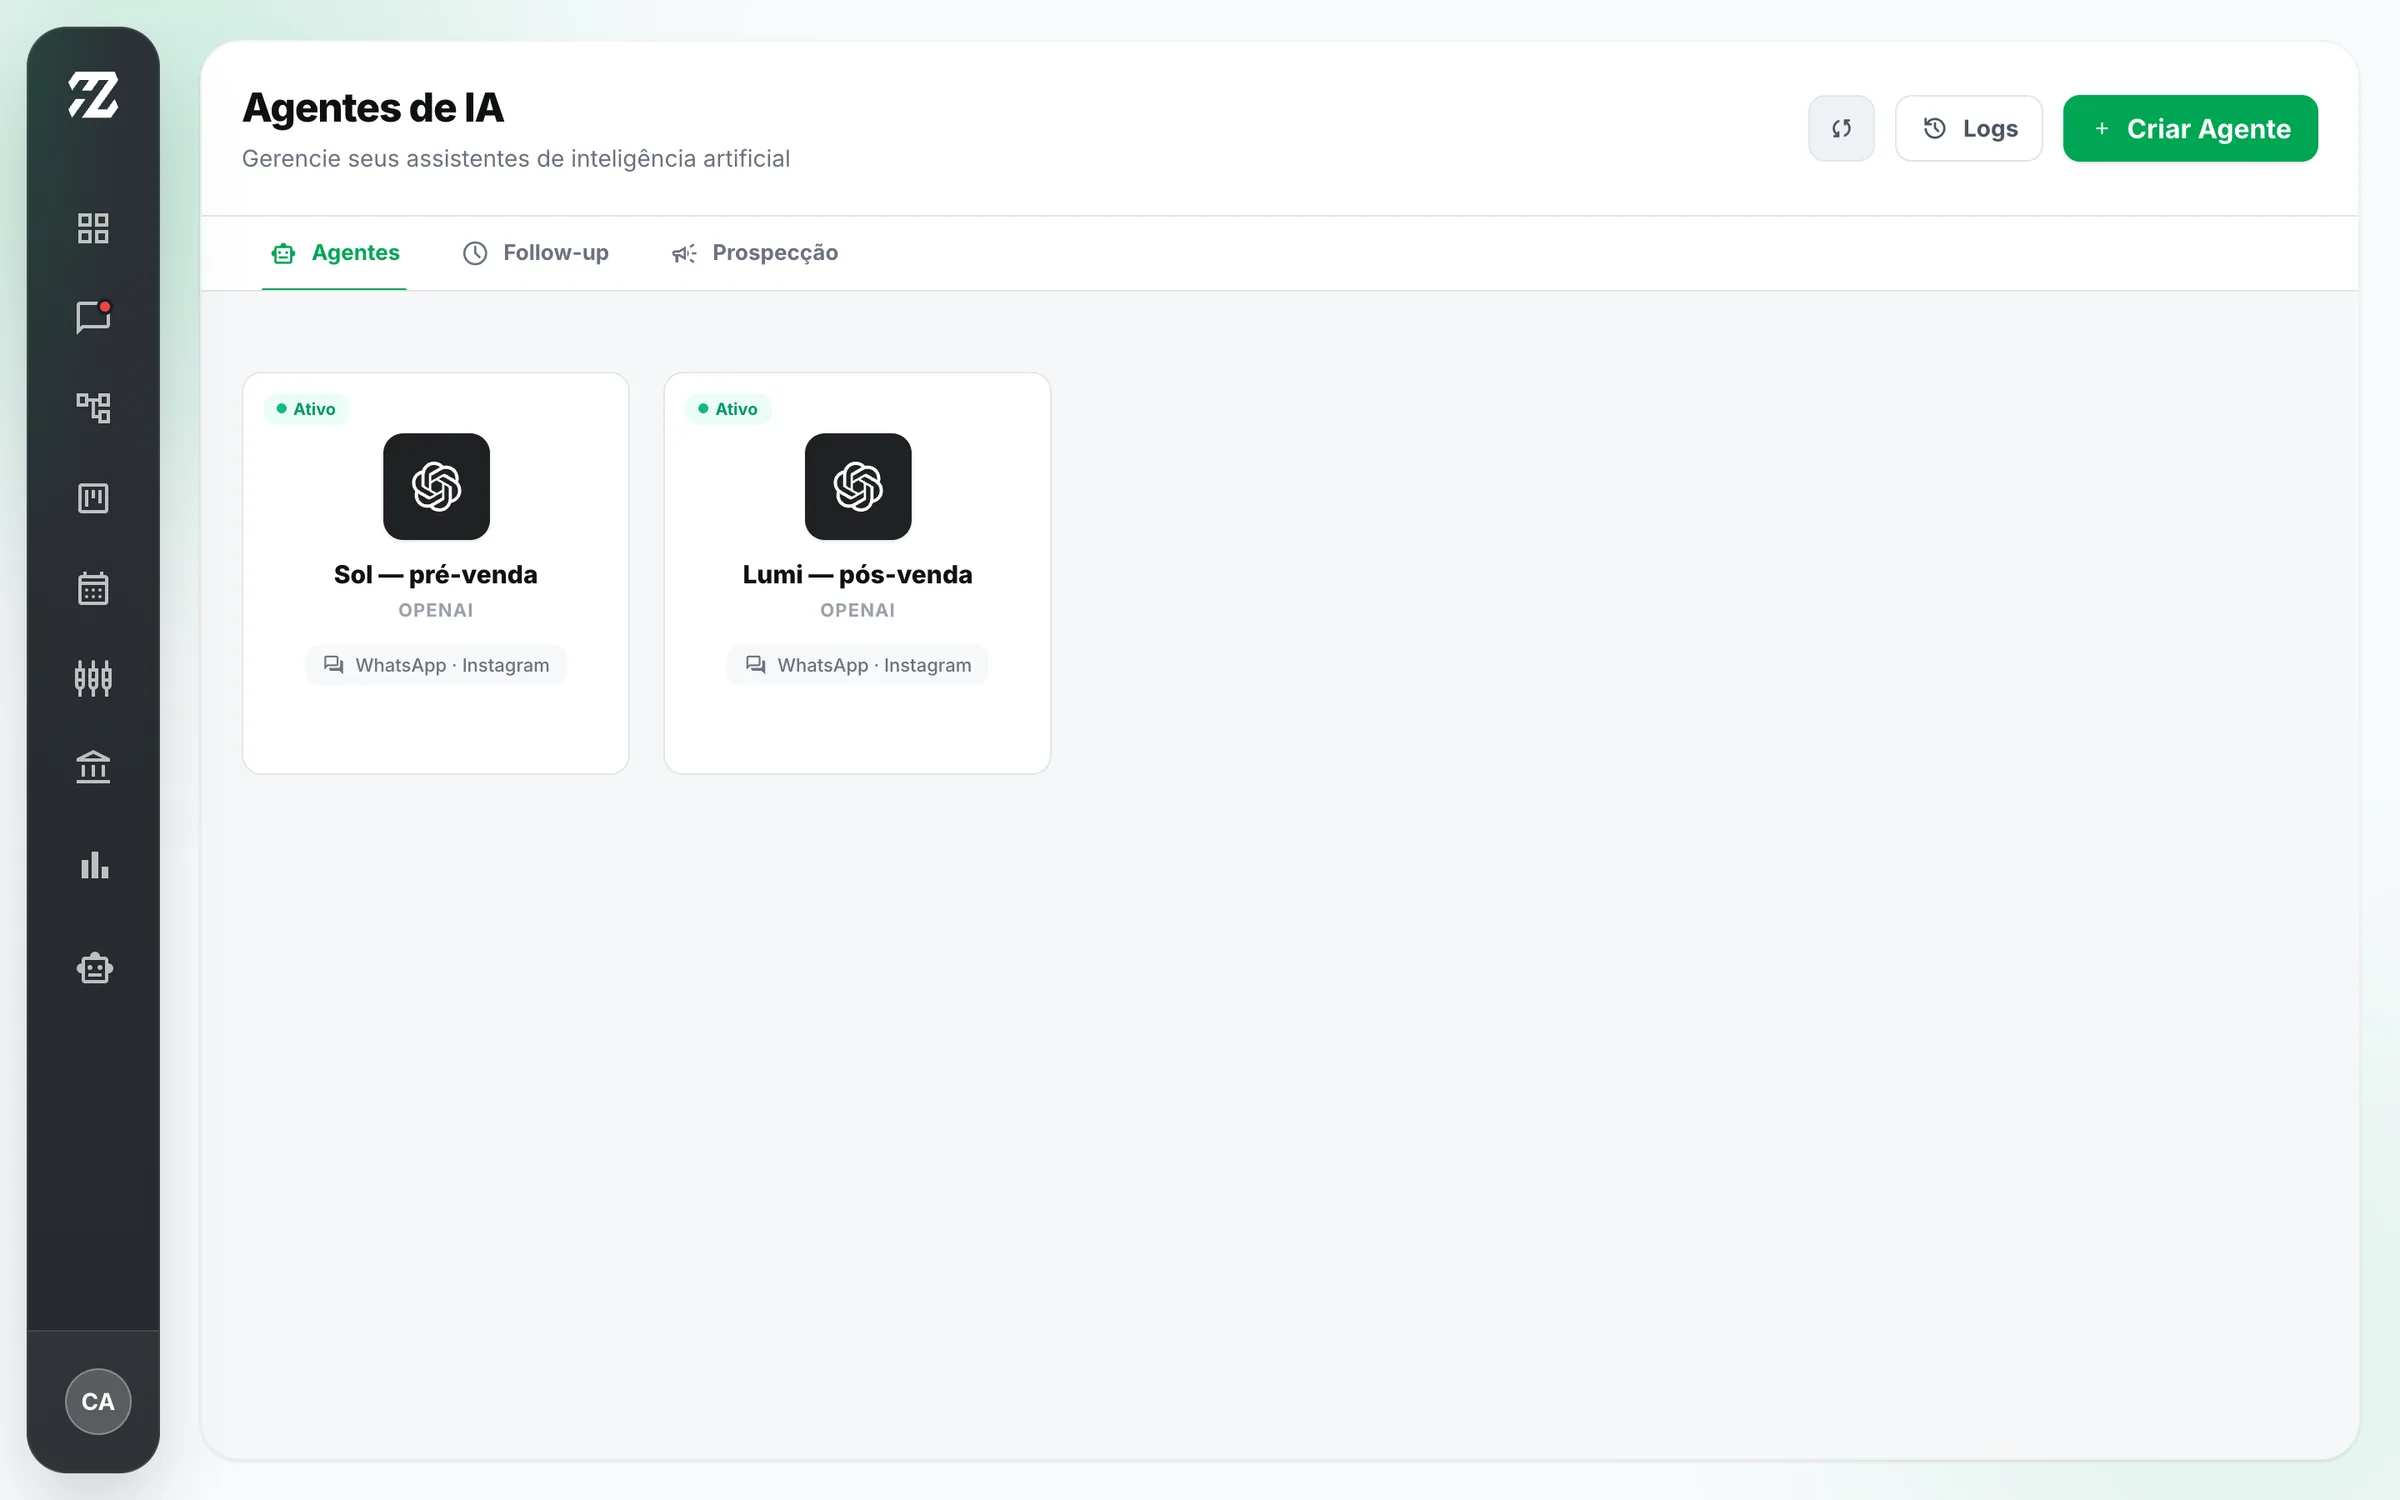
Task: Open the Lumi — pós-venda agent name
Action: coord(857,574)
